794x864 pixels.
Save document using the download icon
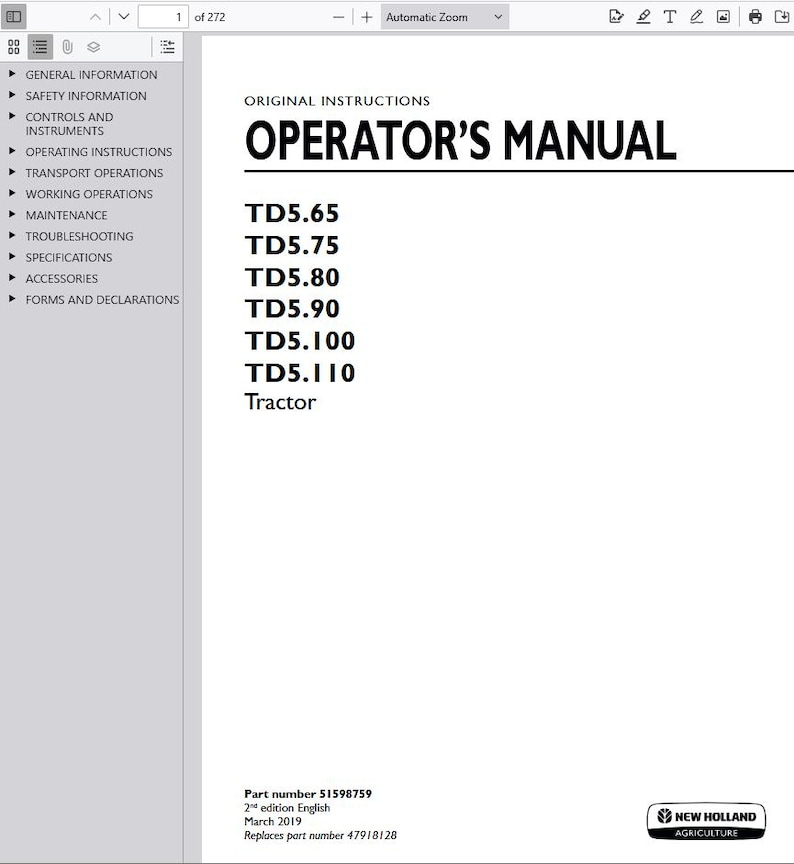click(x=782, y=17)
